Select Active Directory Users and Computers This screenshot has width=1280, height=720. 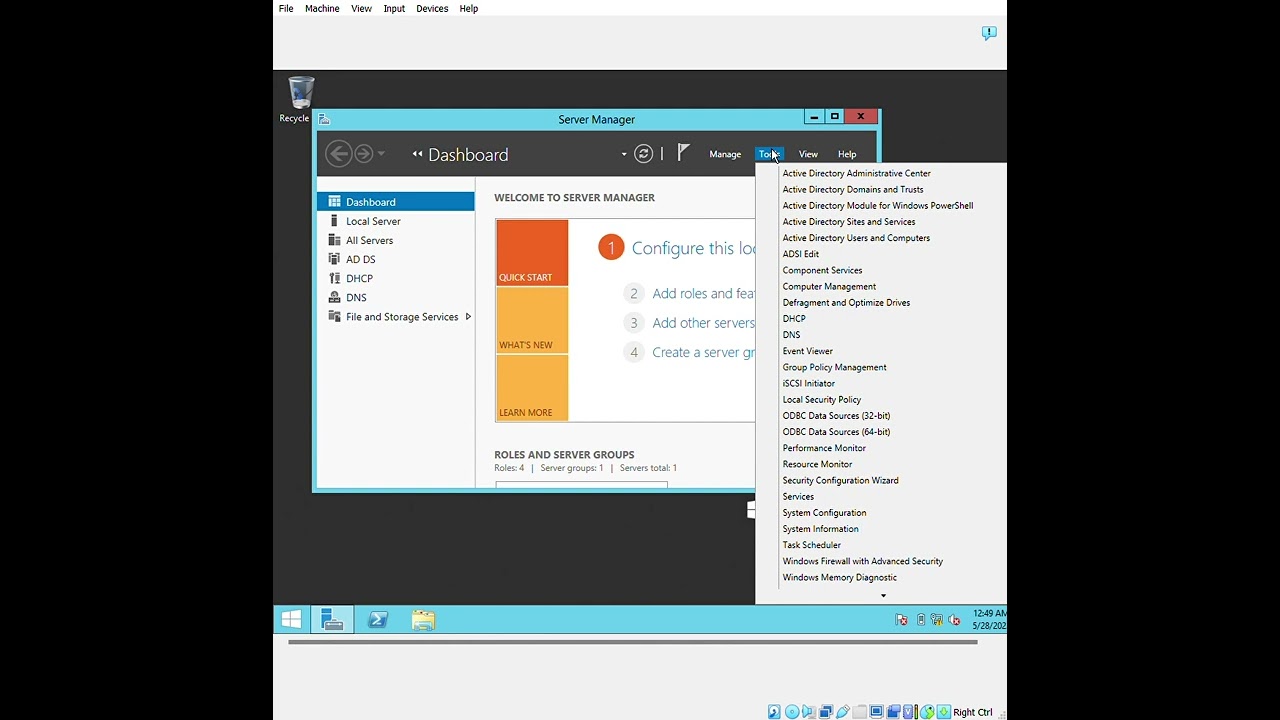(x=856, y=238)
